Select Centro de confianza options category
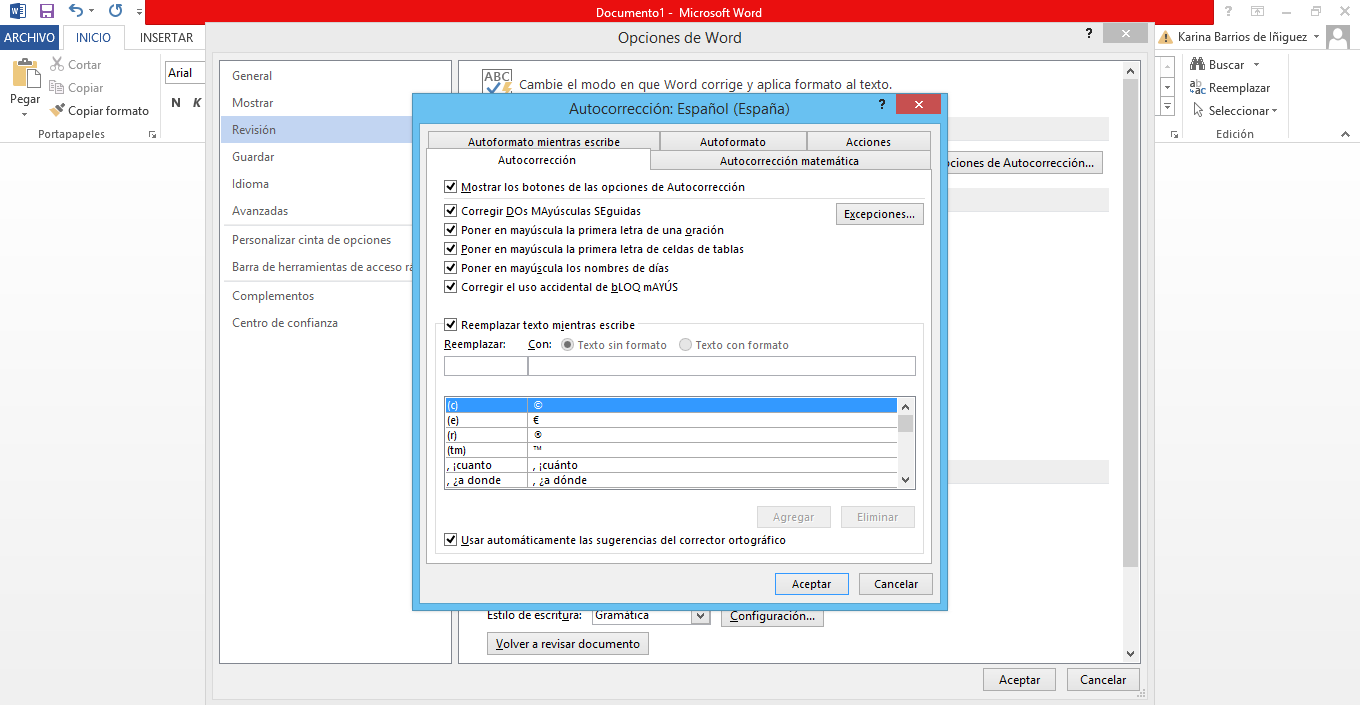Image resolution: width=1360 pixels, height=705 pixels. click(285, 323)
